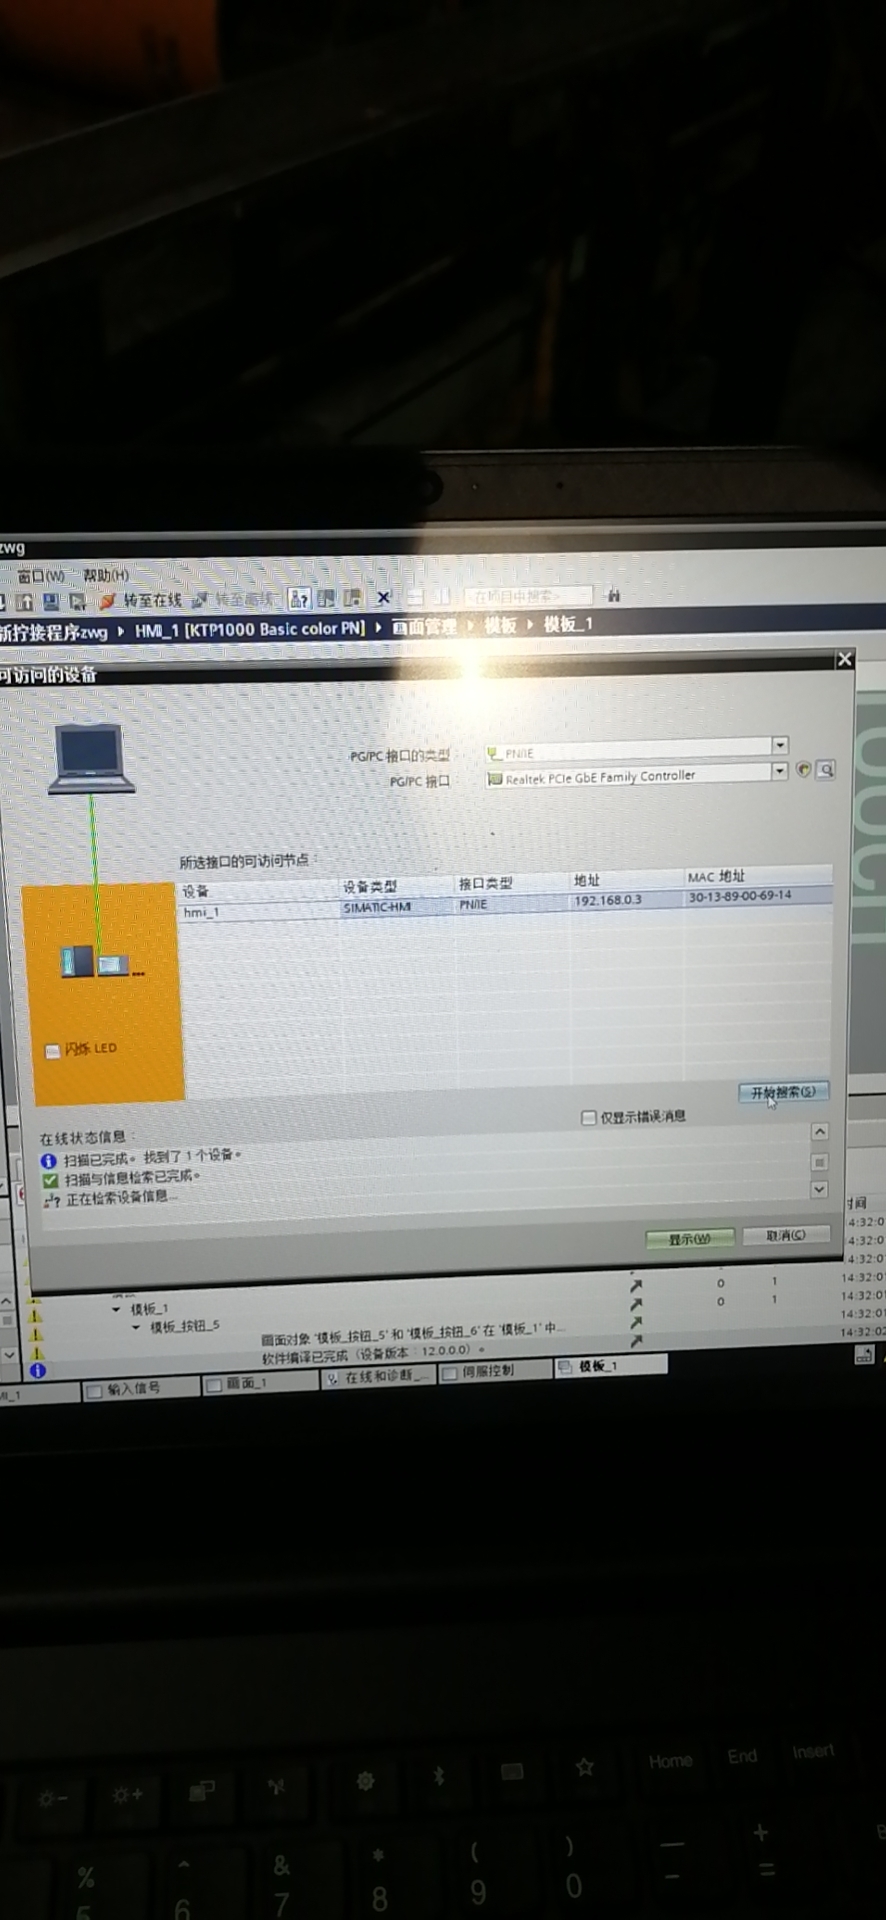Screen dimensions: 886x1920
Task: Toggle the 闪烁 LED checkbox
Action: coord(52,1051)
